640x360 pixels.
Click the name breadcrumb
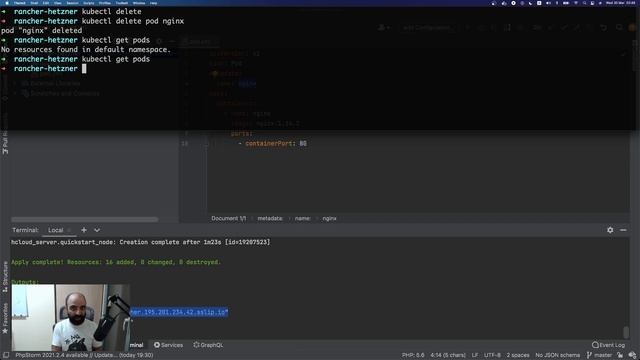click(302, 218)
